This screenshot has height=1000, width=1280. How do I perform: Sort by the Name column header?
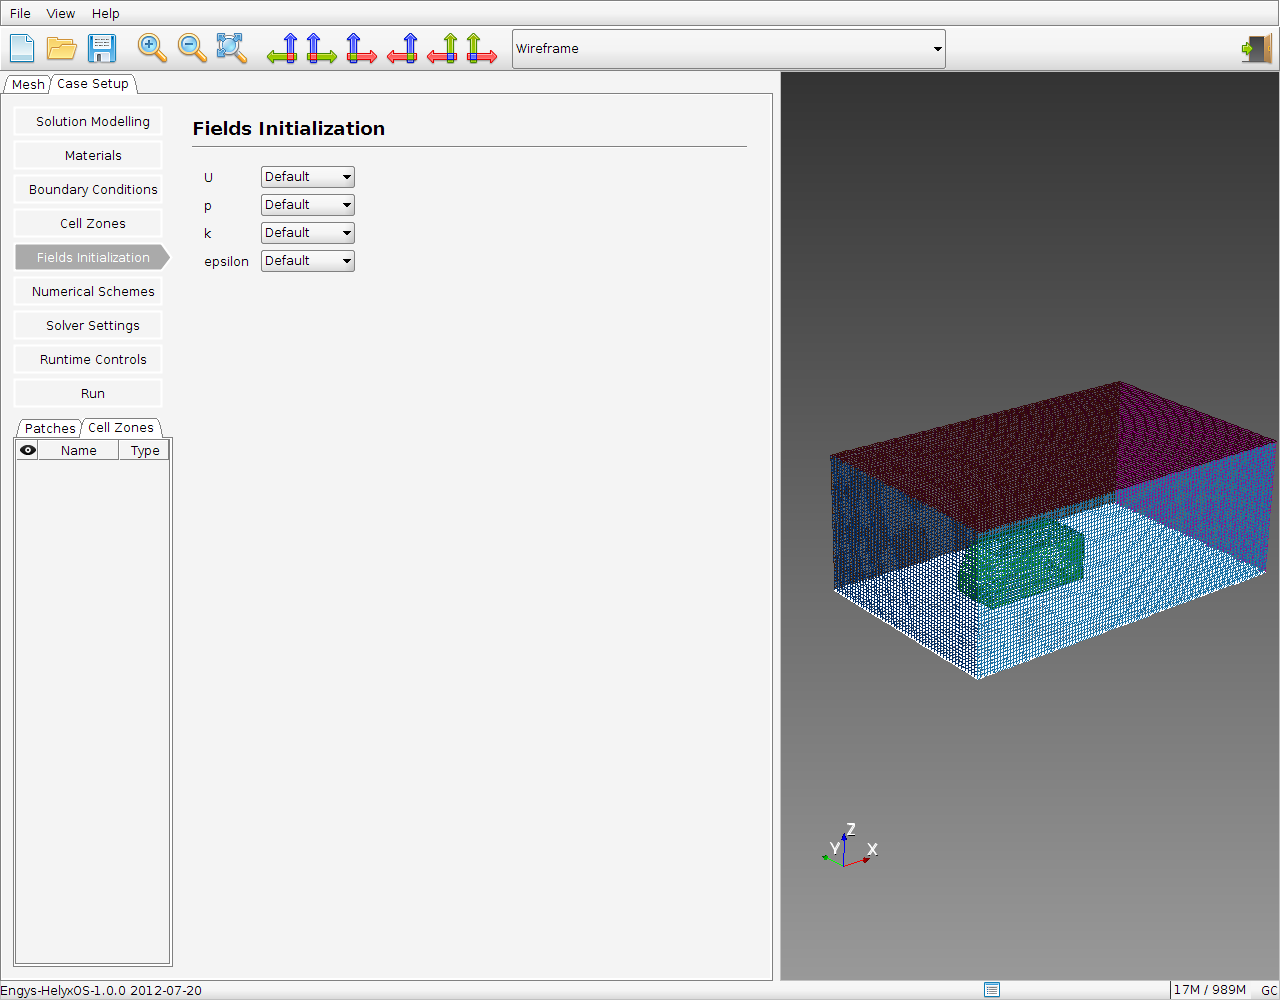pos(78,450)
